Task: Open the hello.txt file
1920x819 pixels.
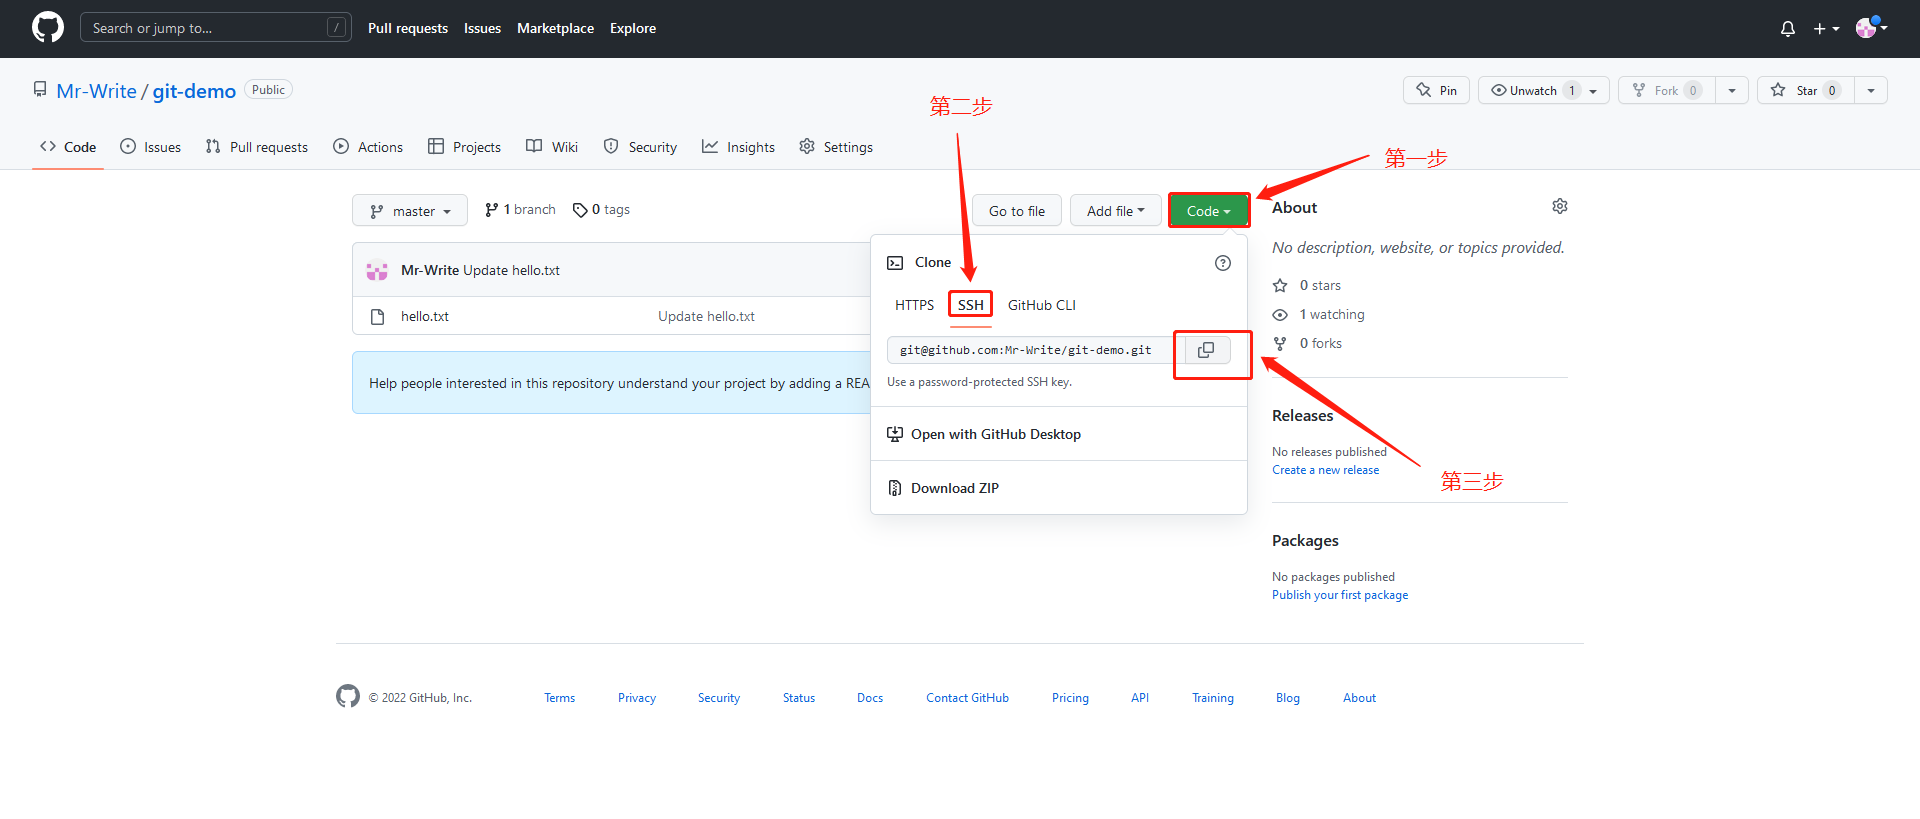Action: (425, 317)
